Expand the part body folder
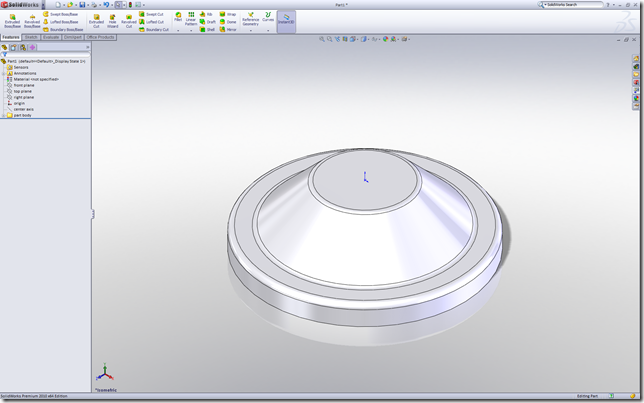Viewport: 644px width, 403px height. tap(3, 115)
